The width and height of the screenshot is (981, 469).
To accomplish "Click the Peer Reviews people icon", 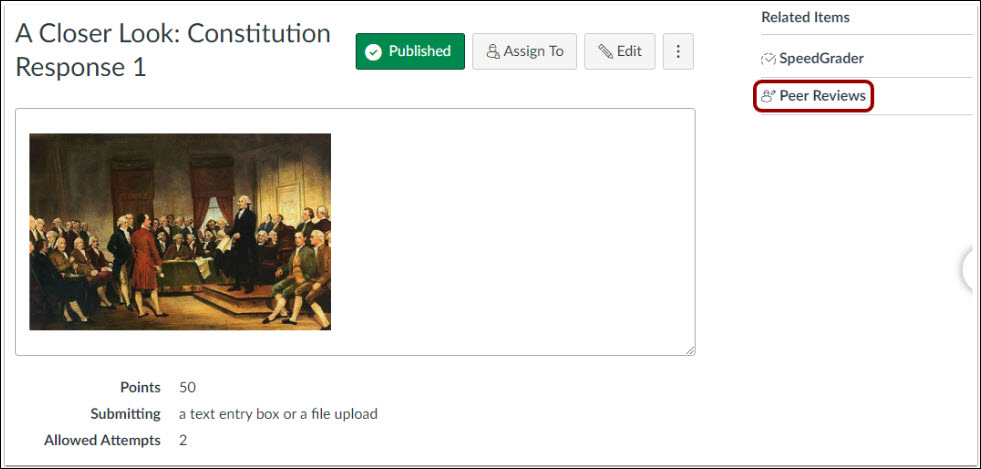I will [768, 96].
